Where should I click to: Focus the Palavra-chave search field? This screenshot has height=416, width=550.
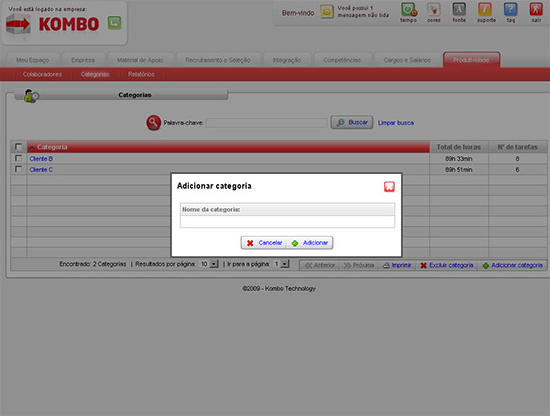click(267, 123)
